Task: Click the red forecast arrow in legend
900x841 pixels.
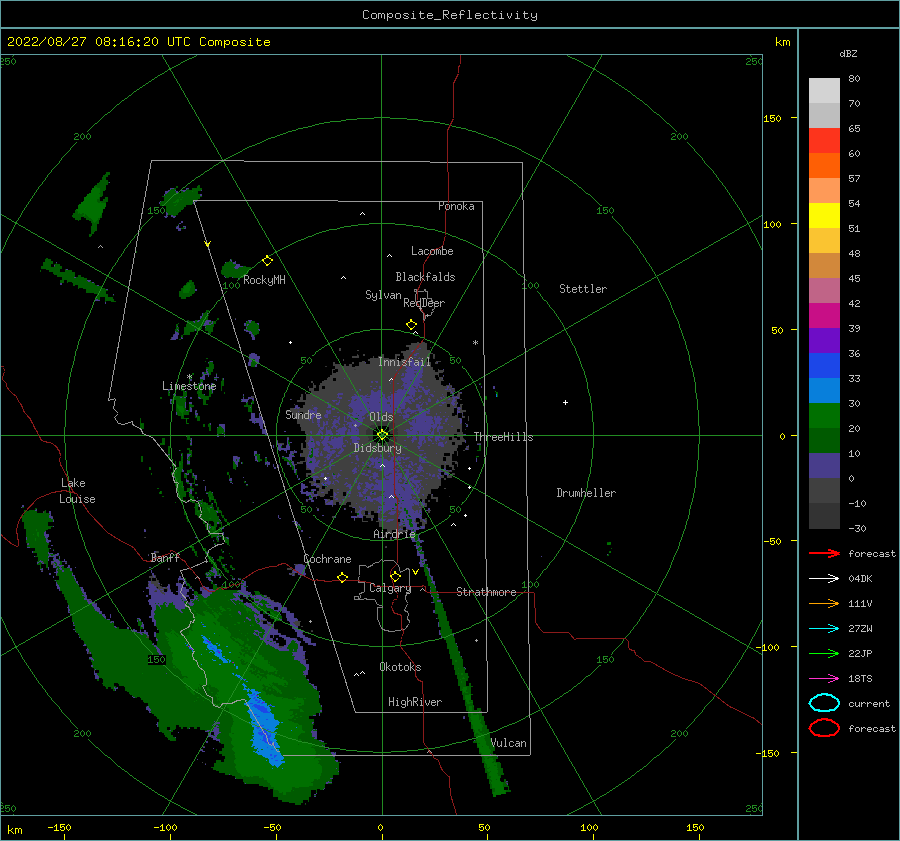Action: tap(824, 553)
